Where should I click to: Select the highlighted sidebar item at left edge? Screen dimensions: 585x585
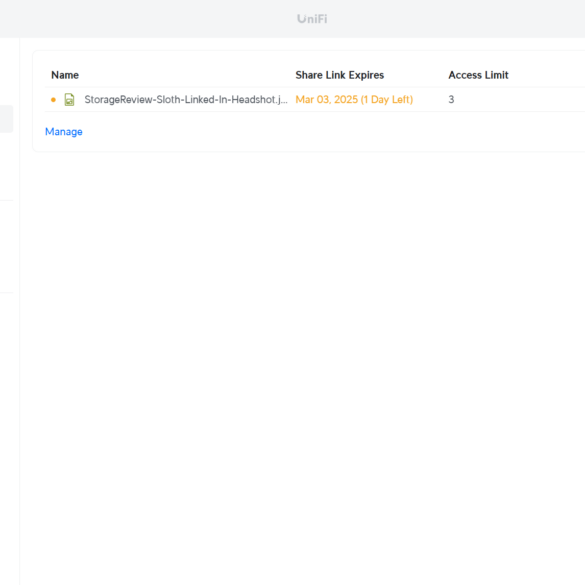pos(6,119)
